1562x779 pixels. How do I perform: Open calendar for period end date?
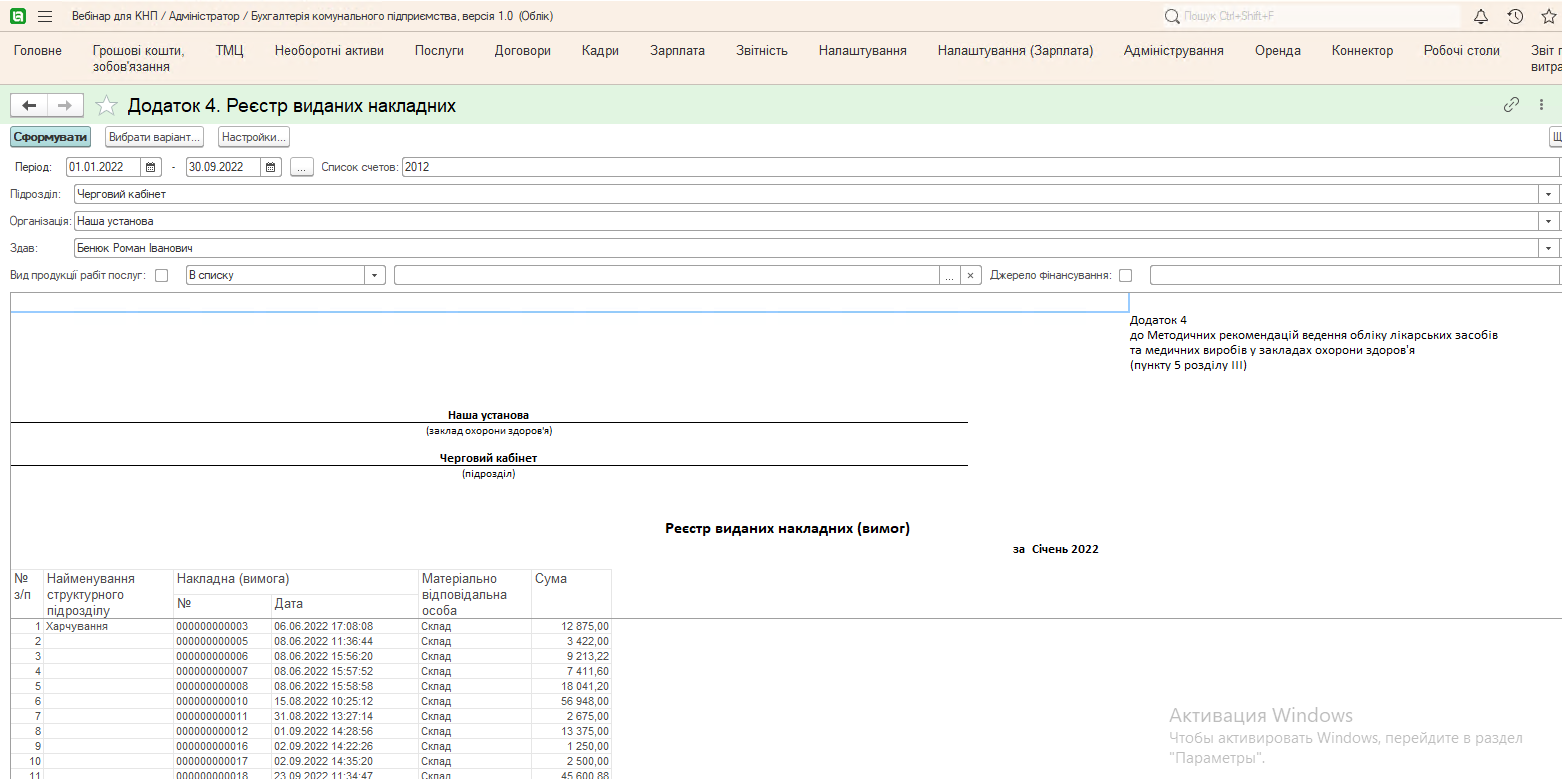(271, 167)
